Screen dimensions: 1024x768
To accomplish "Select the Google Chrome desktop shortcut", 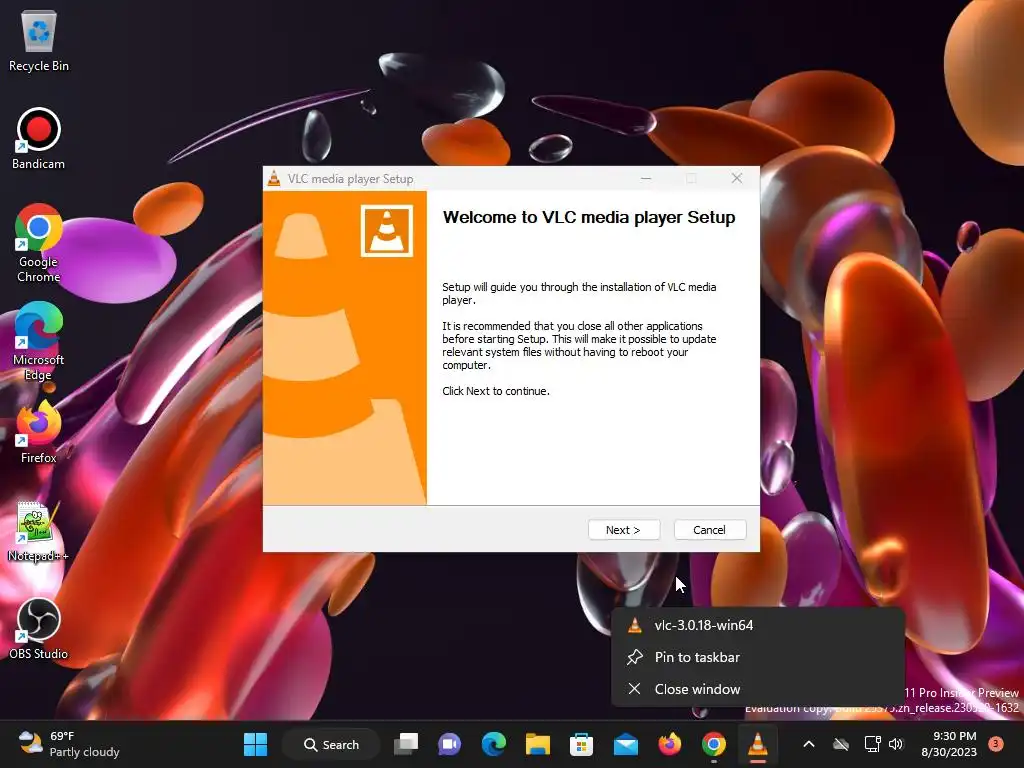I will 39,244.
